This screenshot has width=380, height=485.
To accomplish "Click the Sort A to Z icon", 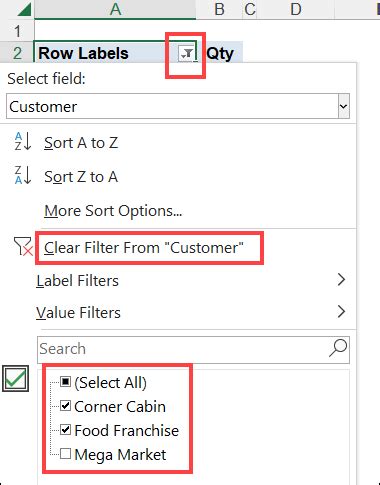I will click(x=22, y=141).
